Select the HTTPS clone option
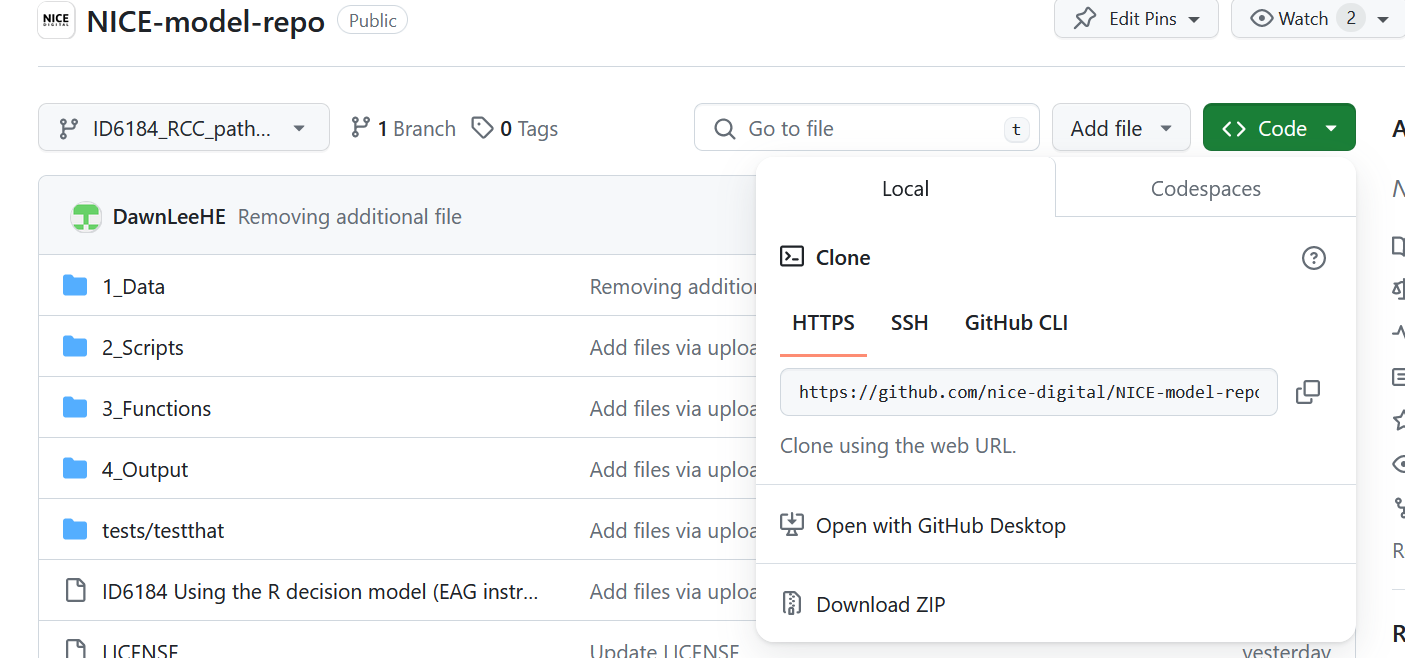Viewport: 1405px width, 658px height. pyautogui.click(x=823, y=323)
